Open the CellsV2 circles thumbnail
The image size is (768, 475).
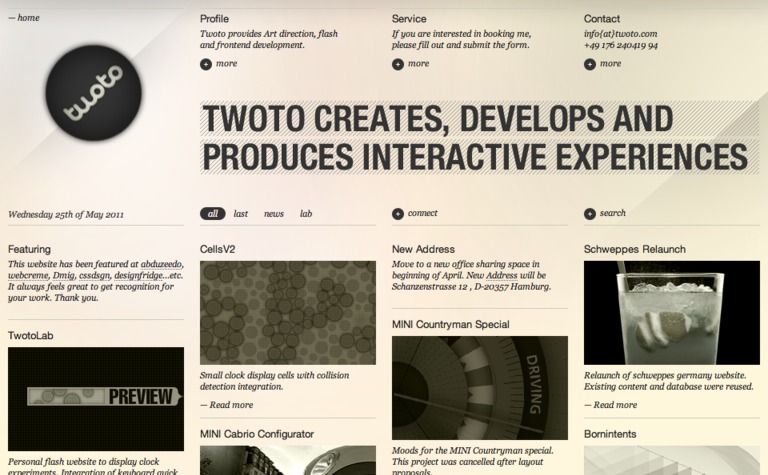287,312
